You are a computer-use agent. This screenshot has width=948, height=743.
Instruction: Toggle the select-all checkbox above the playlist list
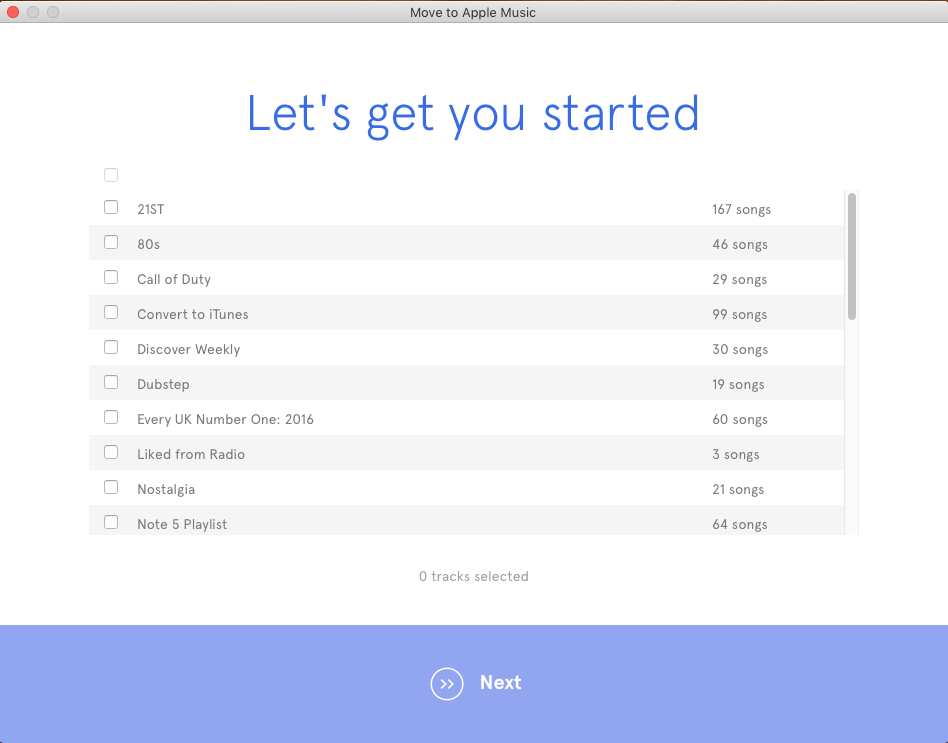point(111,175)
